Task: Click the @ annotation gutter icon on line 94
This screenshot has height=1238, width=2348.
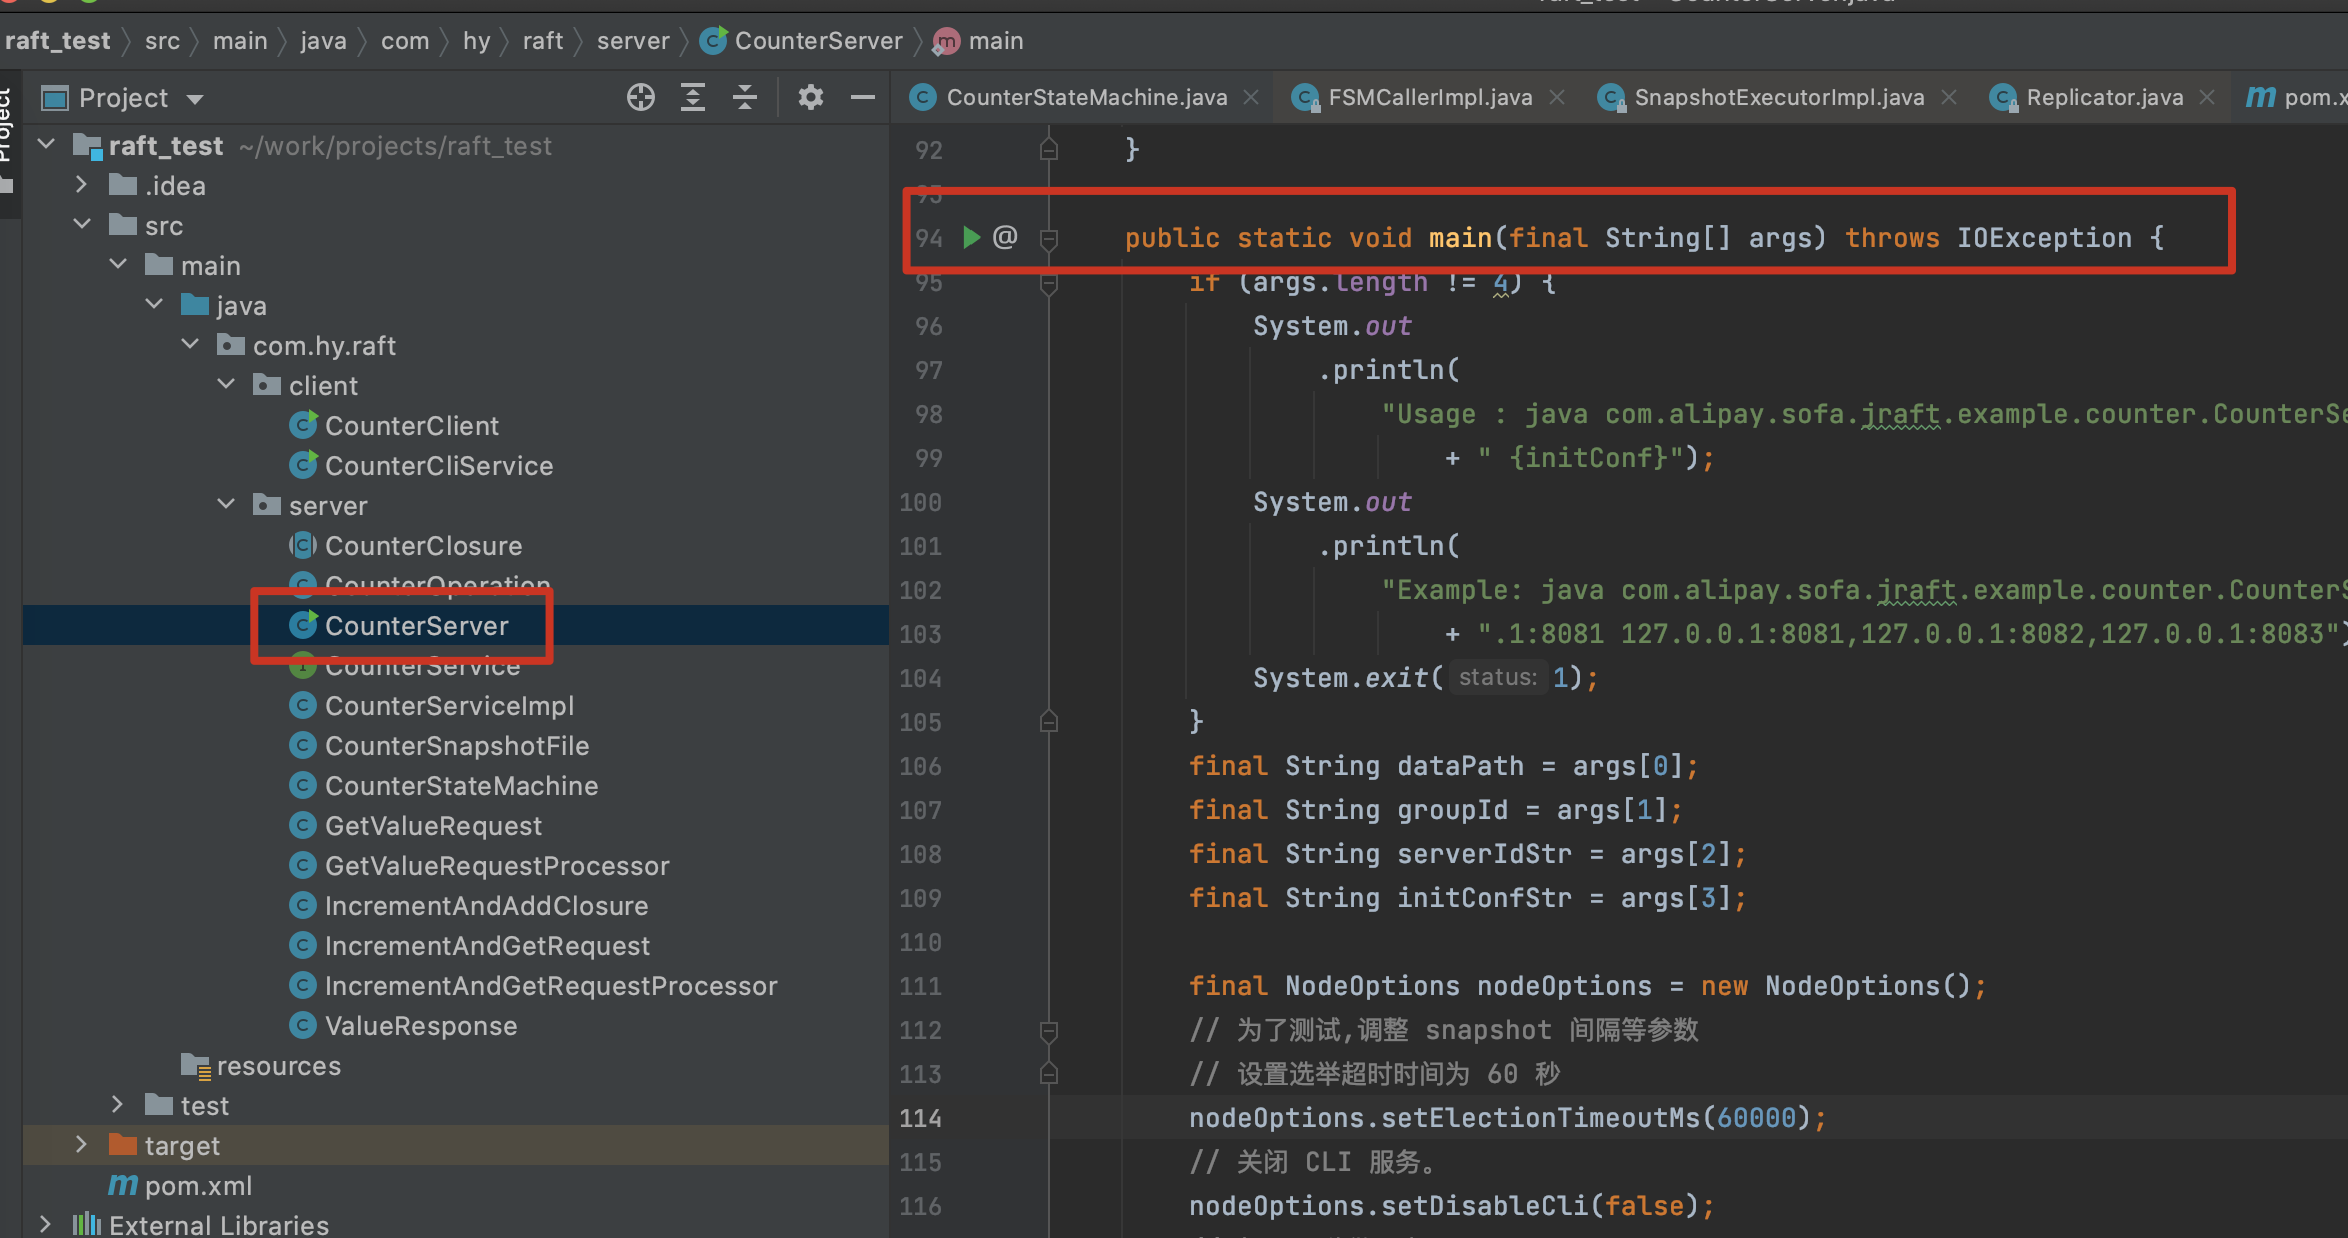Action: click(1005, 237)
